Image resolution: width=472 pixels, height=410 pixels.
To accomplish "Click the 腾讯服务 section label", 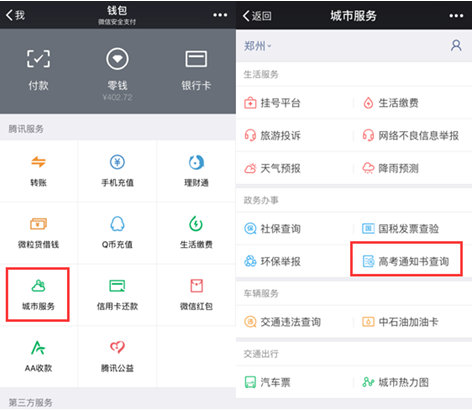I will point(26,129).
